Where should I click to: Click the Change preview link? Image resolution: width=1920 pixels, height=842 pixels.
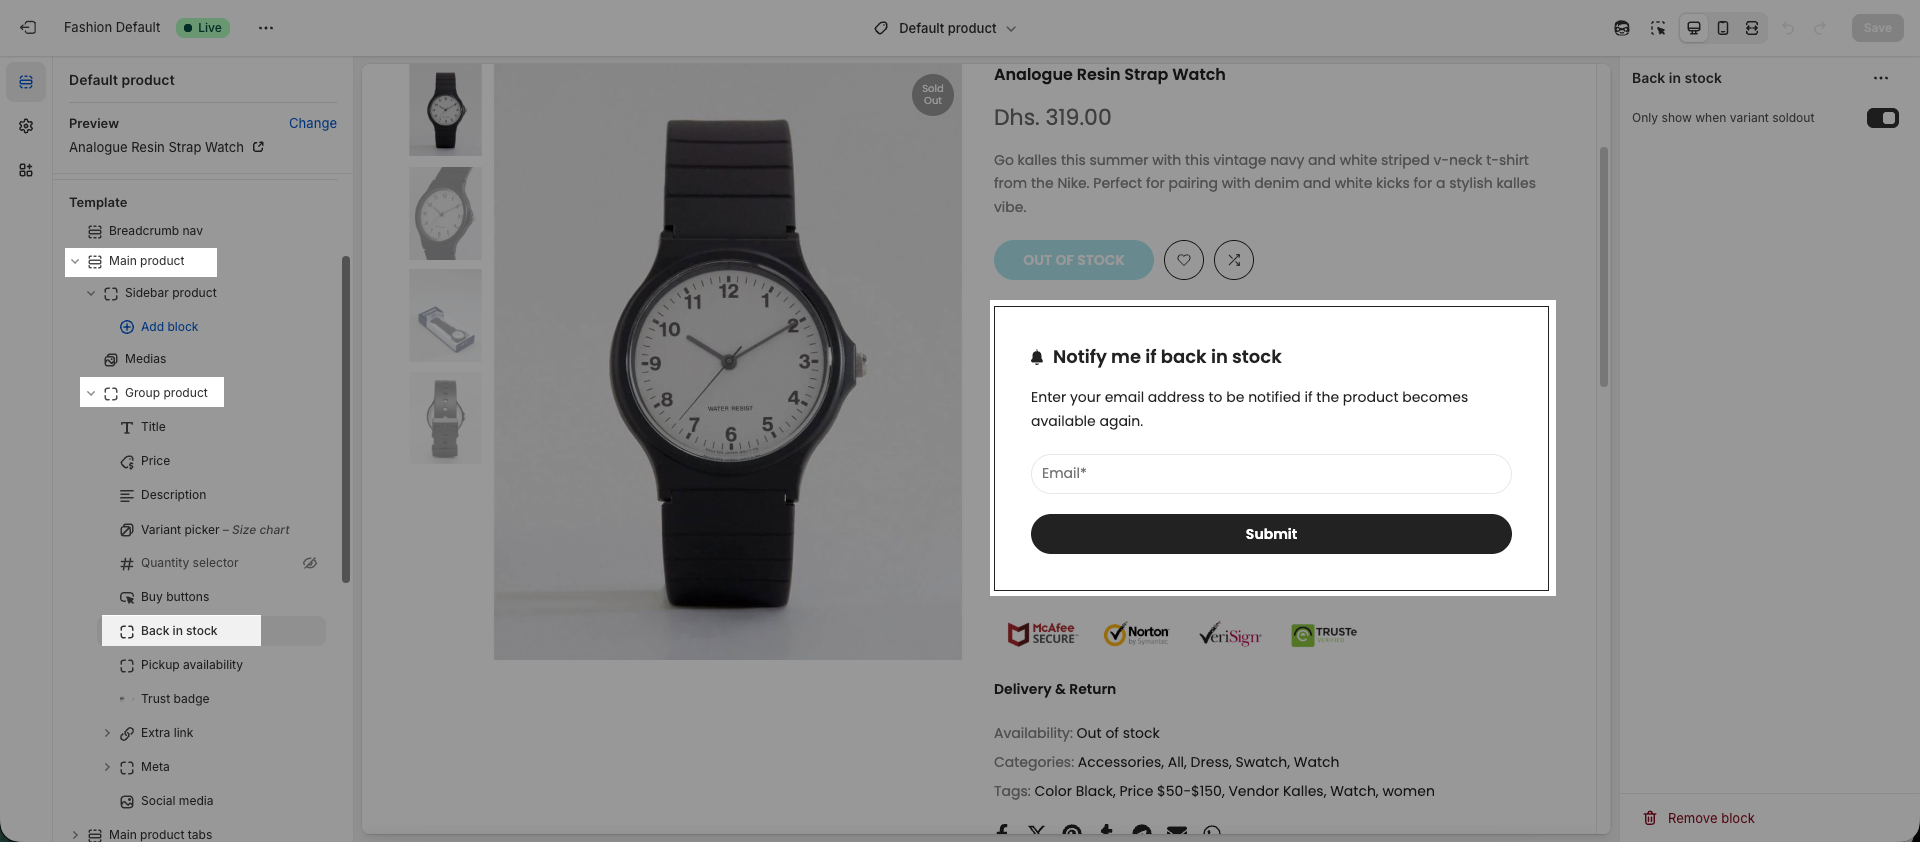pos(313,123)
